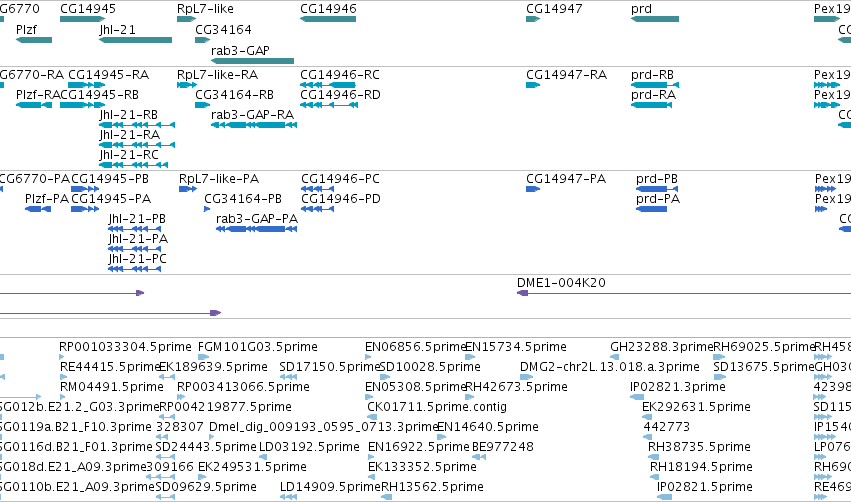Open EST EN06856.5prime

pos(416,347)
